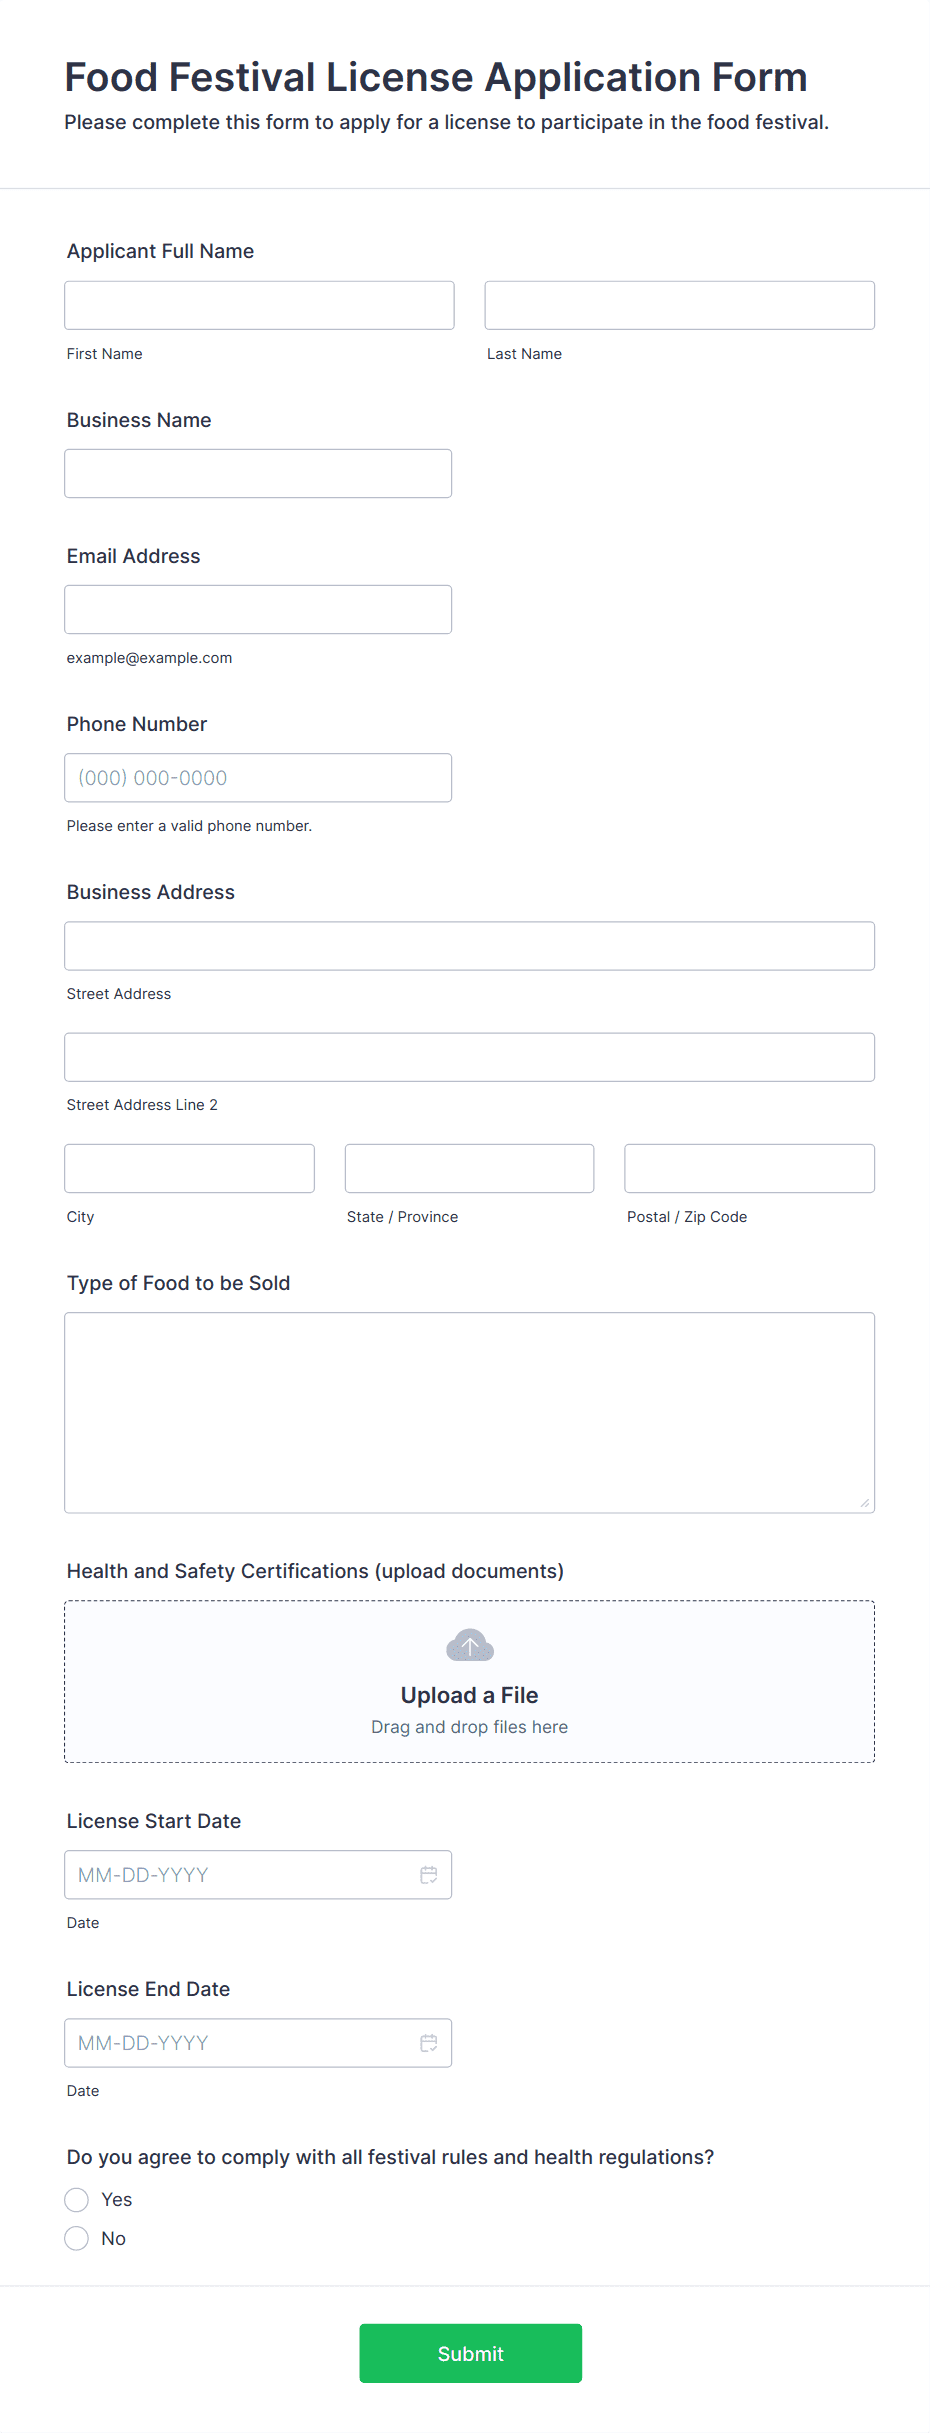Click the Submit button
930x2433 pixels.
(470, 2353)
